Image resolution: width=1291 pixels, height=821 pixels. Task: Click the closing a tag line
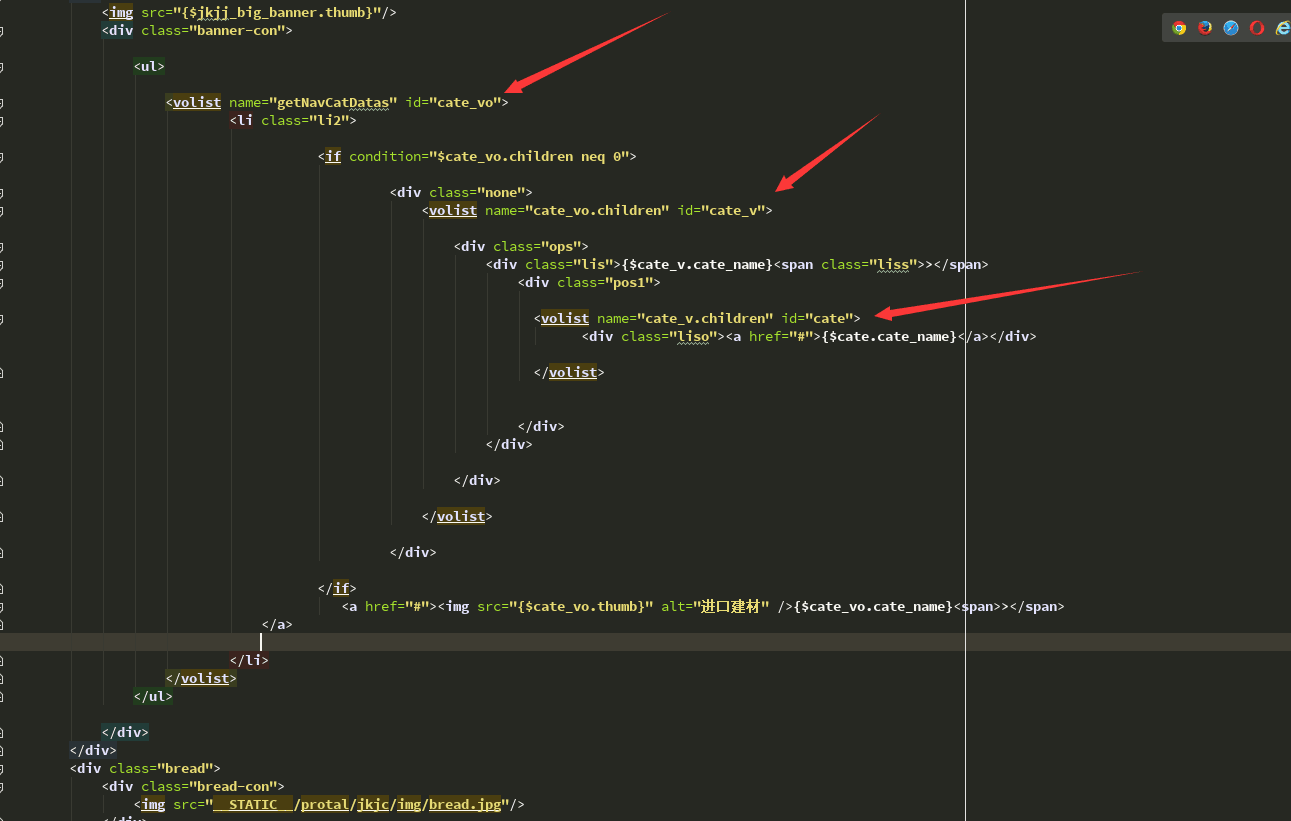(x=277, y=624)
